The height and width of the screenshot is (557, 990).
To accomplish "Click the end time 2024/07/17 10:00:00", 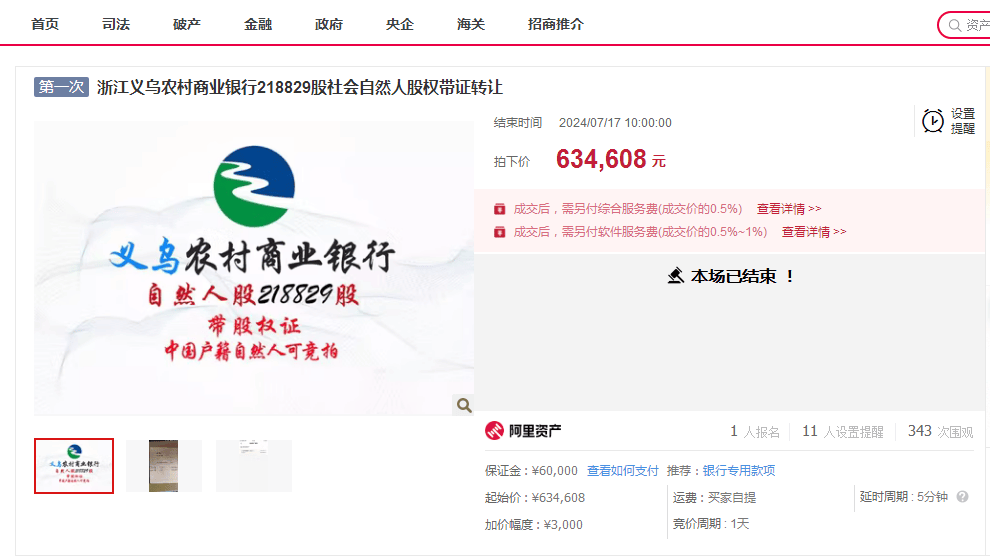I will 615,123.
